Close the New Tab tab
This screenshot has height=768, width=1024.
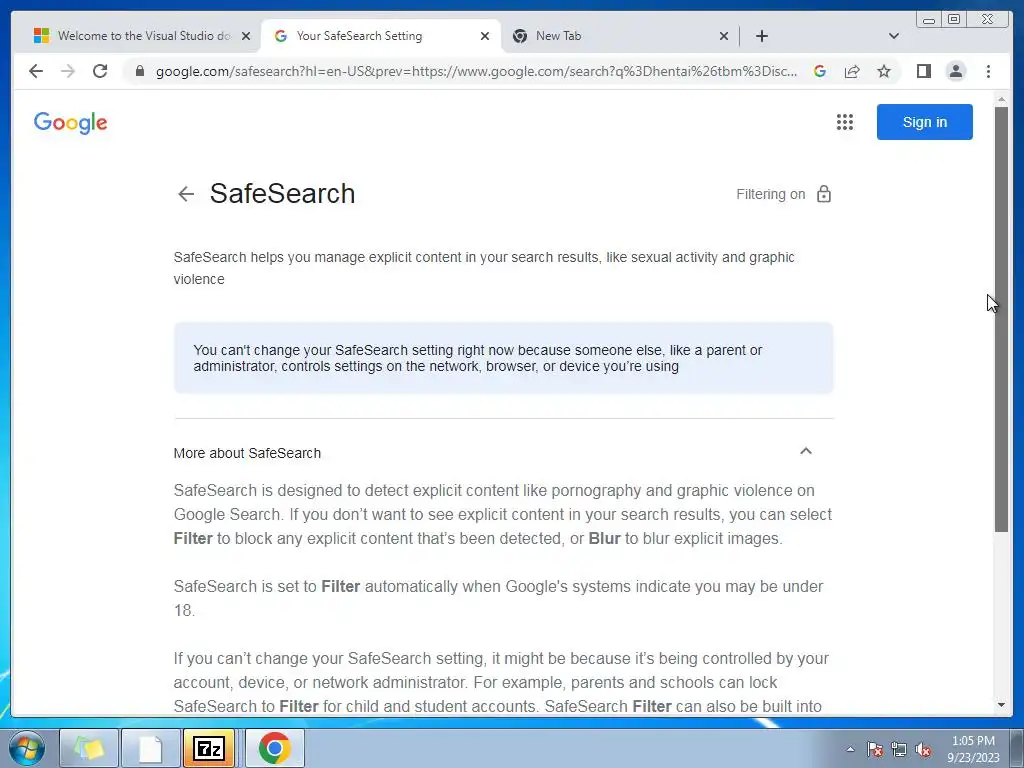[x=724, y=36]
